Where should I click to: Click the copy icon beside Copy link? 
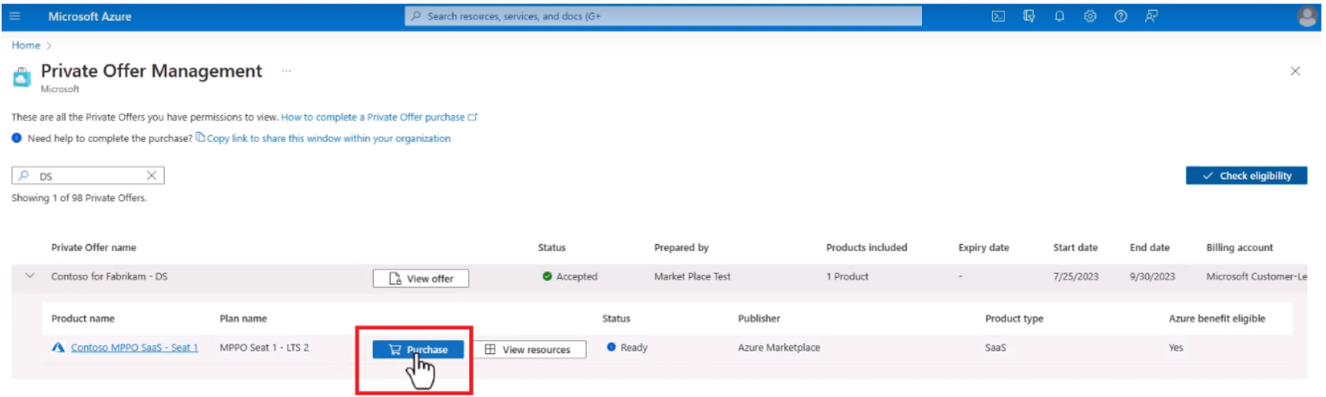coord(200,138)
